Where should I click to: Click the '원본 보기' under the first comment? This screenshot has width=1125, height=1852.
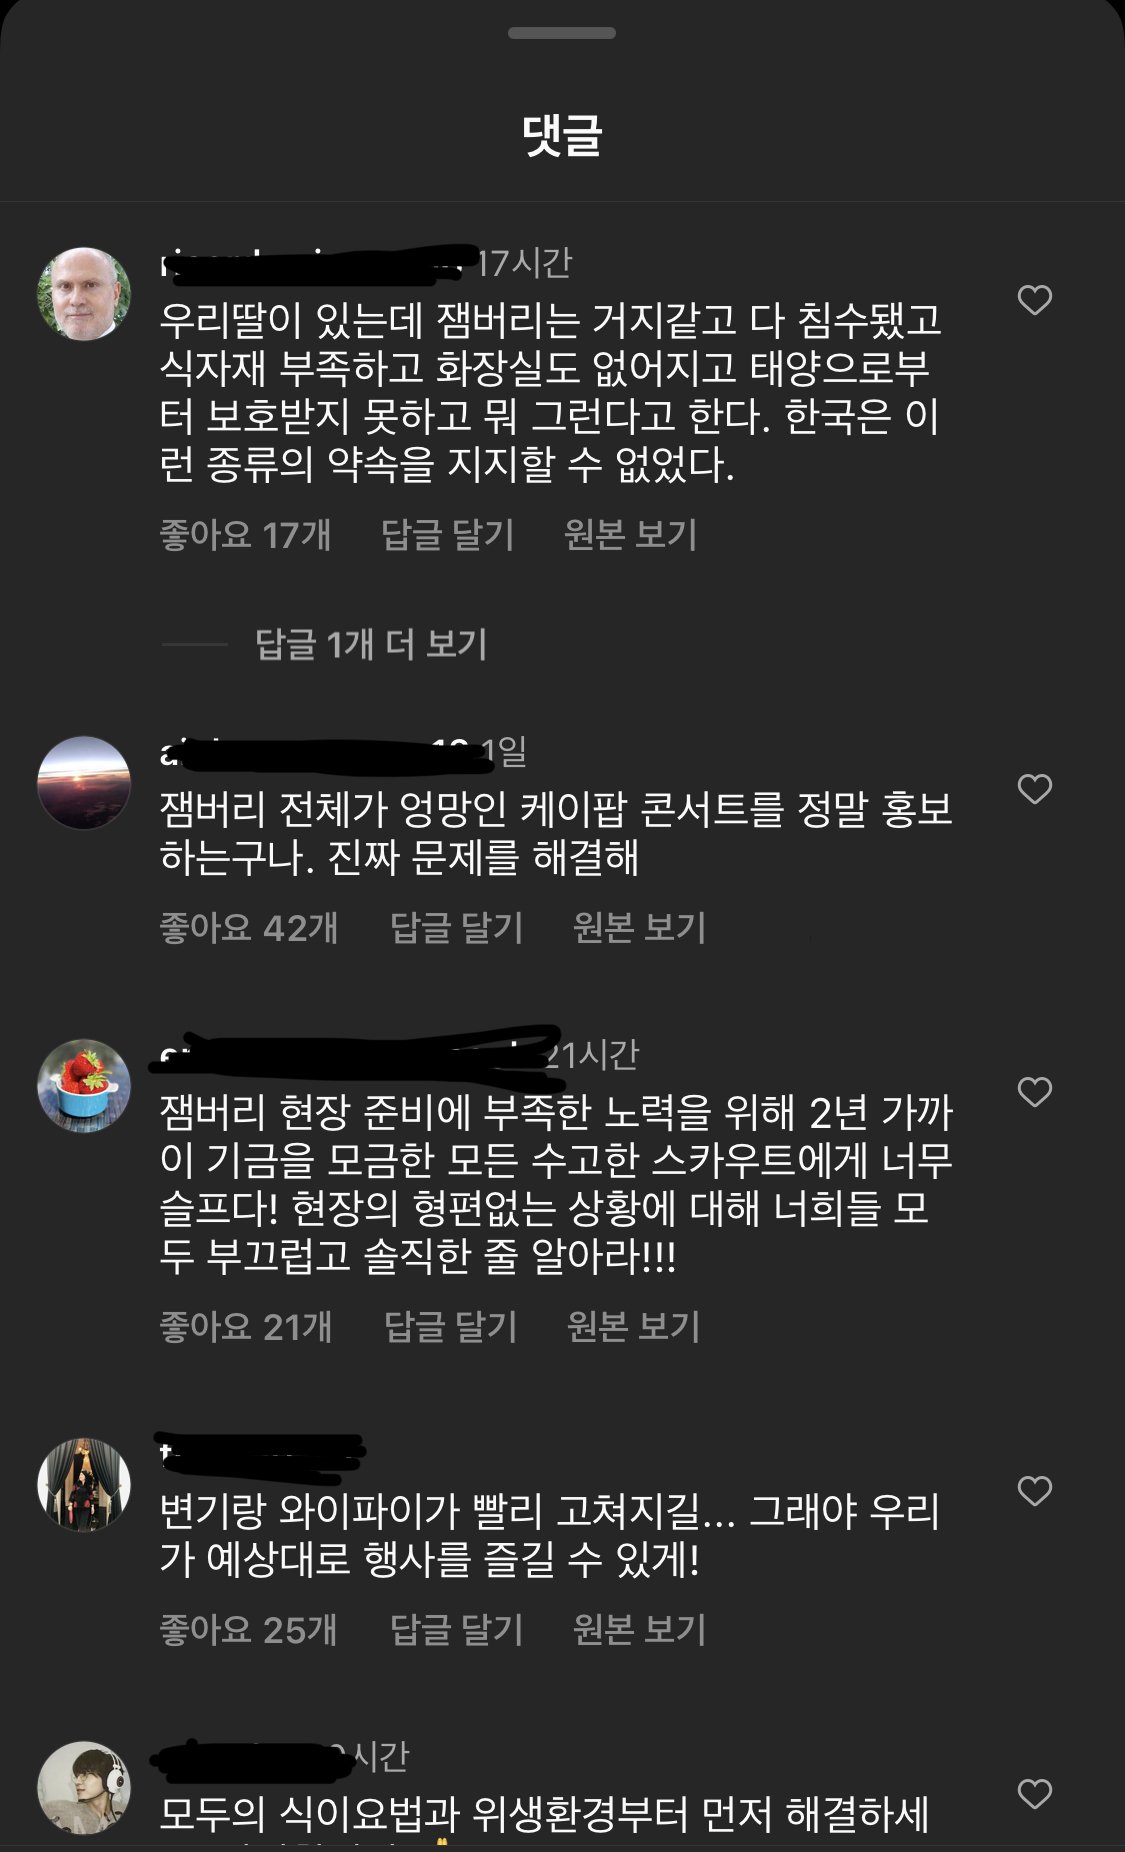click(x=631, y=534)
